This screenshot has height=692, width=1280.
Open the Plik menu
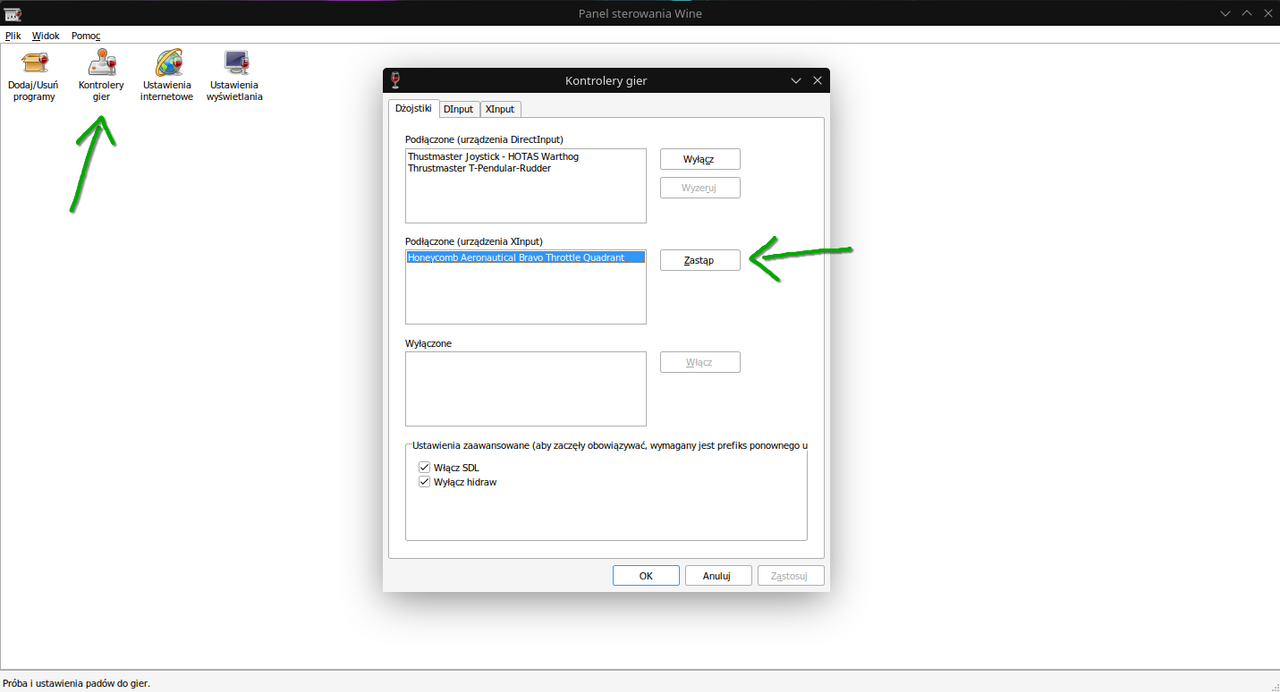click(x=13, y=35)
